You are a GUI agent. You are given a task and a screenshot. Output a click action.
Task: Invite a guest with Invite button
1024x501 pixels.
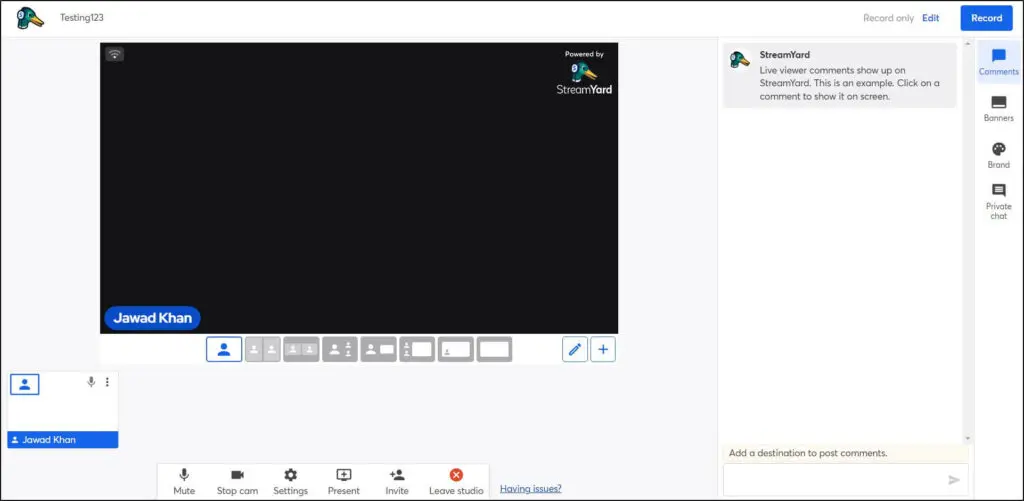(x=397, y=482)
